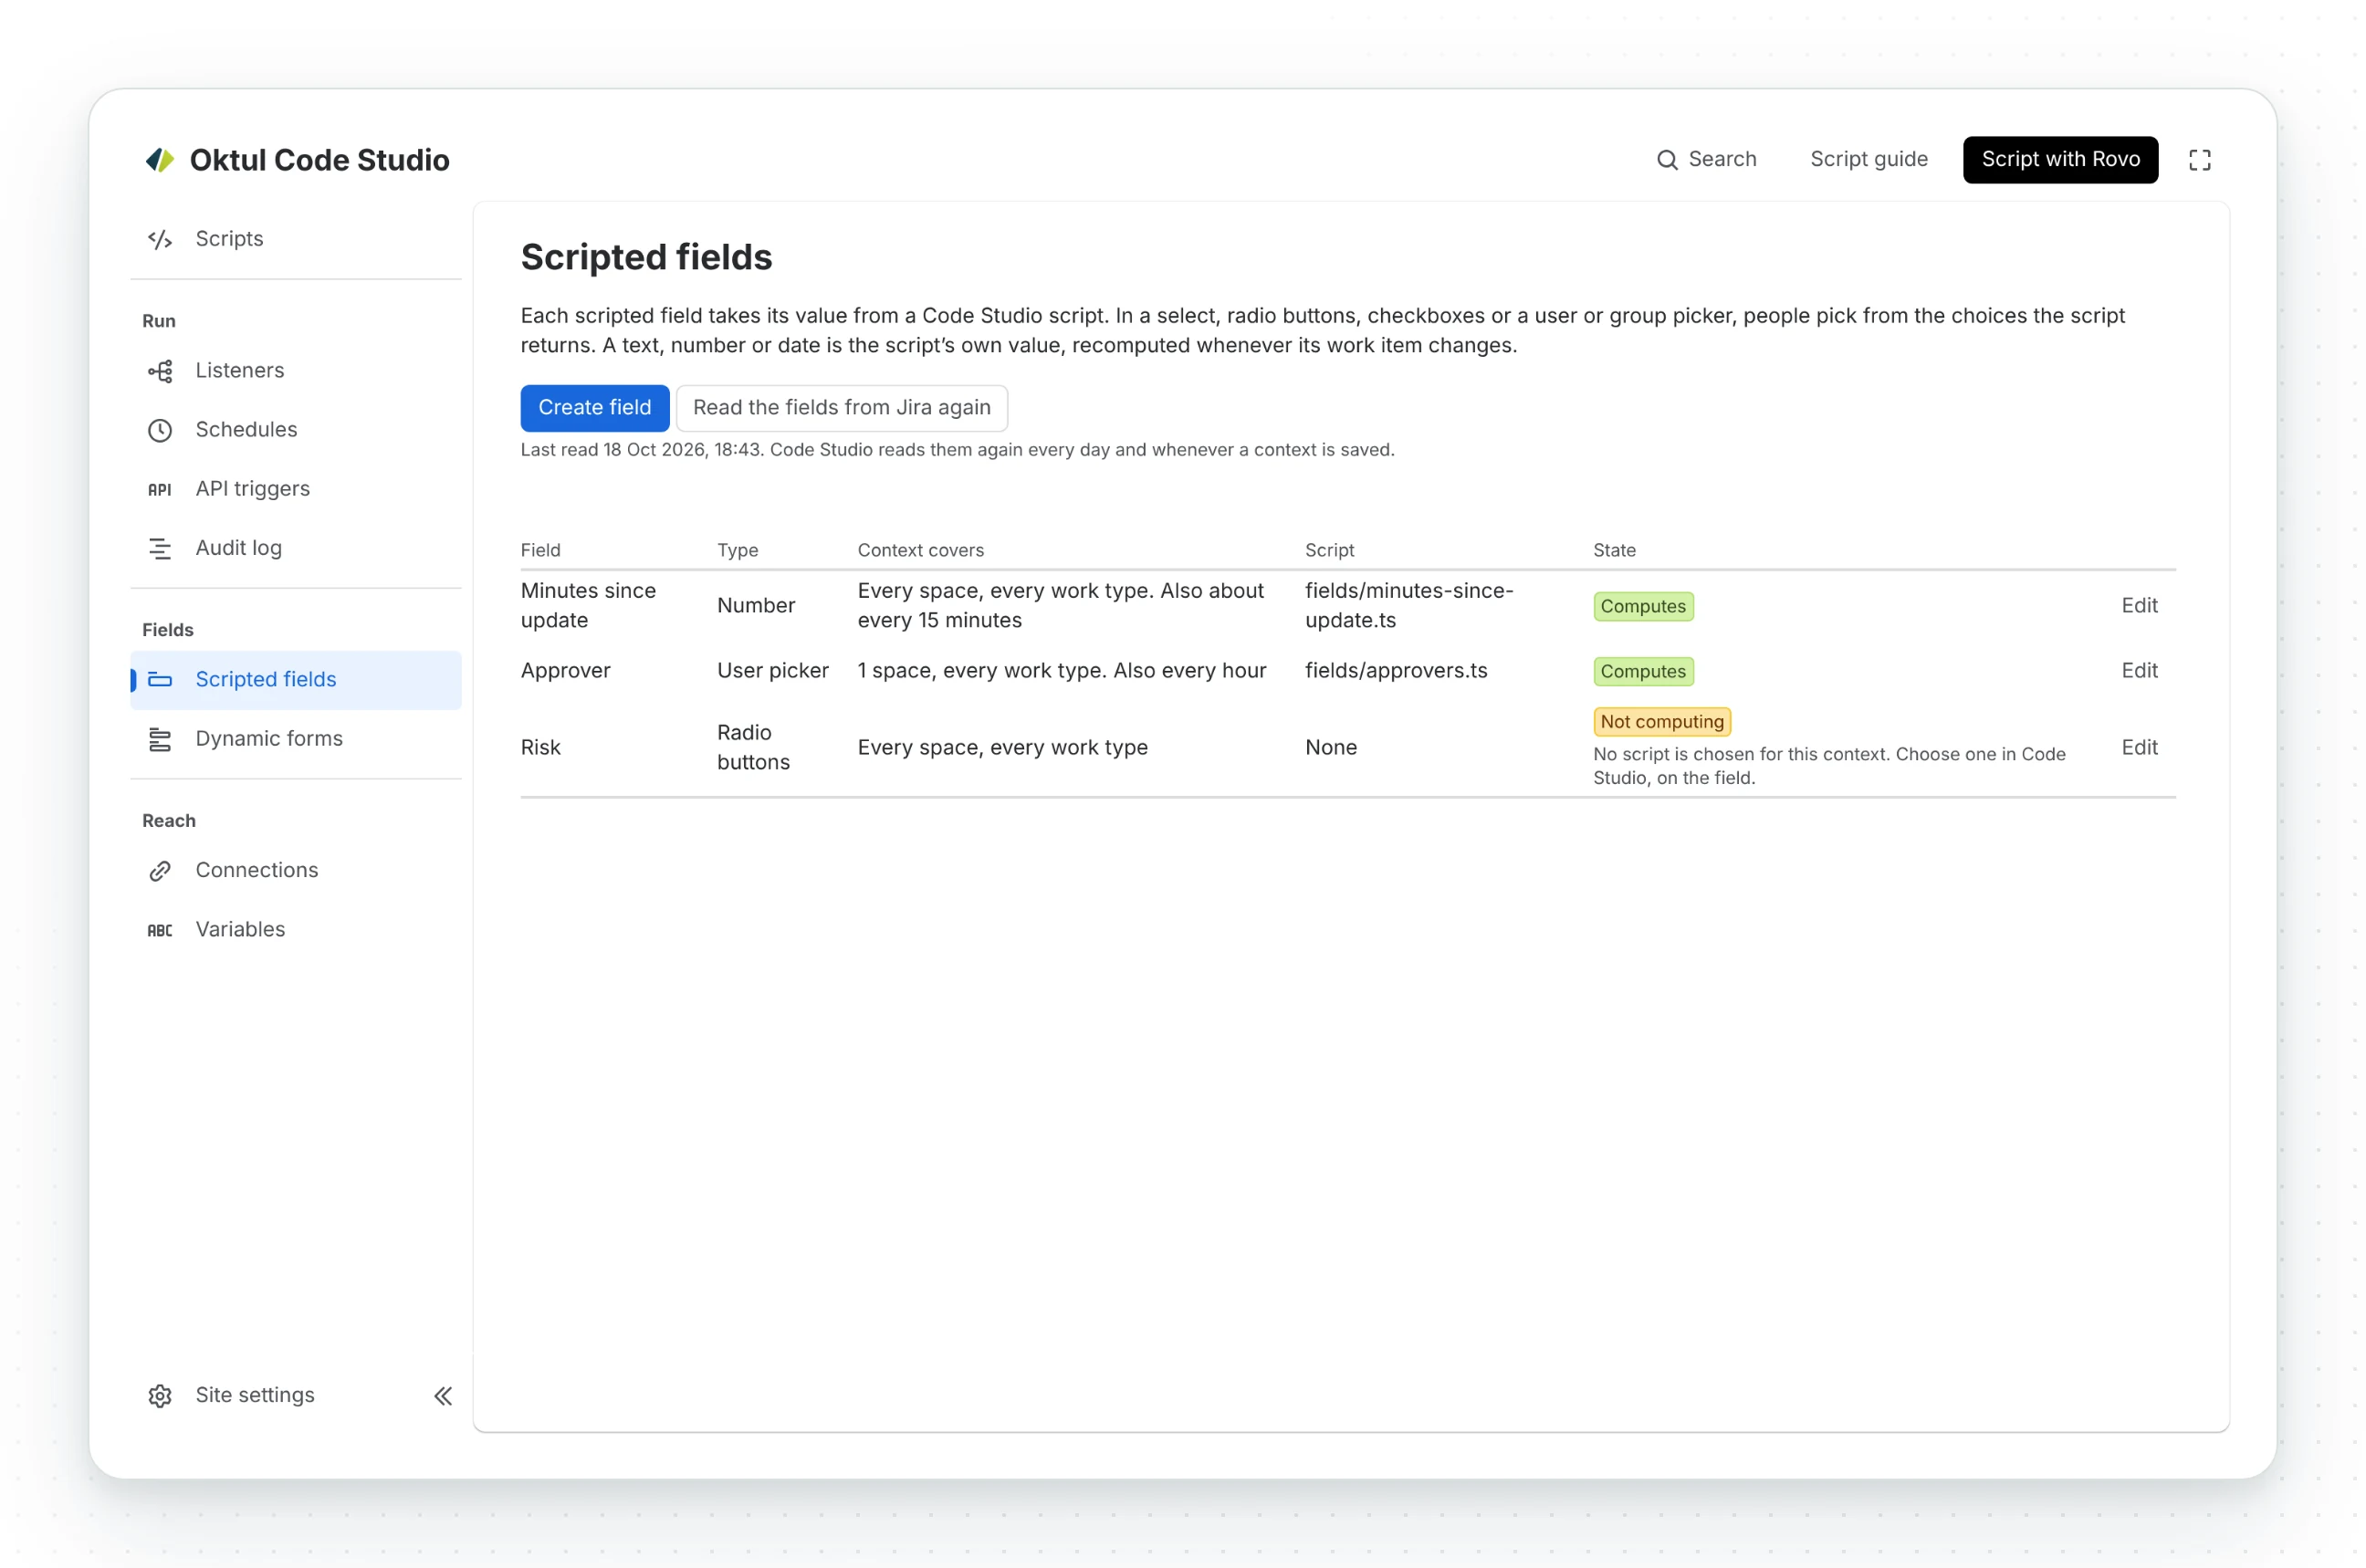2366x1568 pixels.
Task: Click the fields/approvers.ts script cell
Action: coord(1396,671)
